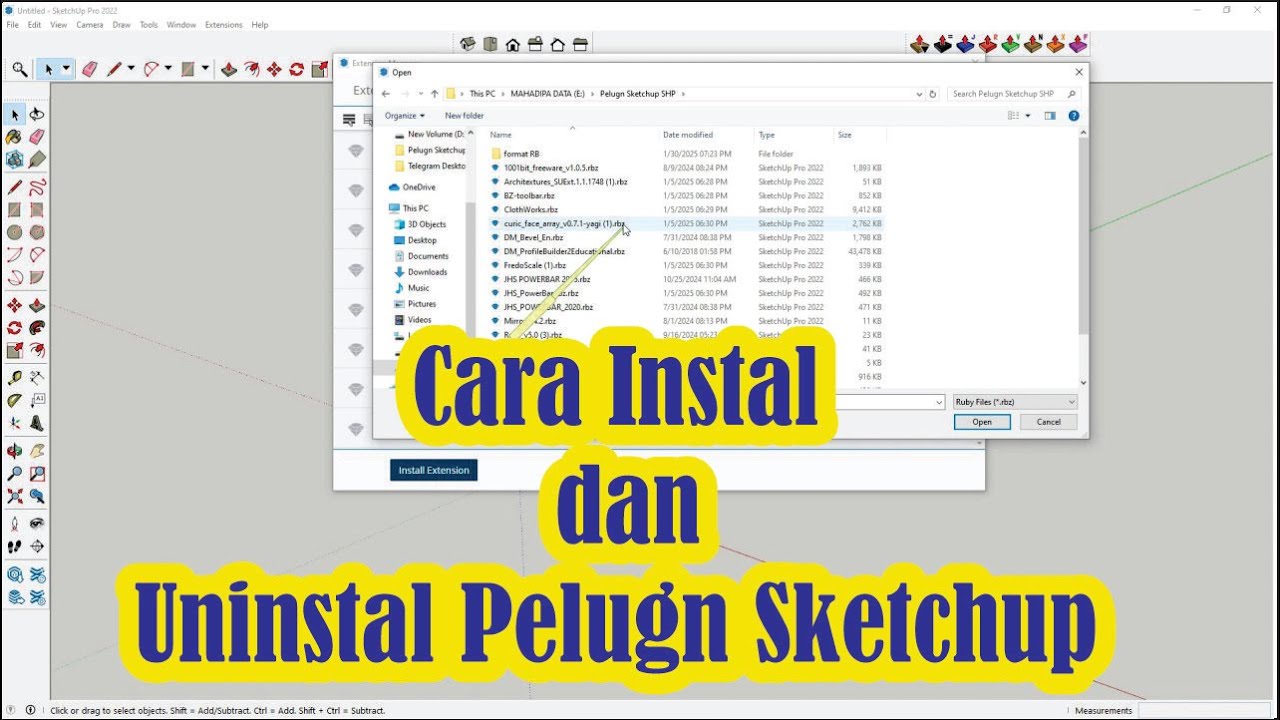
Task: Open the Window menu
Action: (x=181, y=24)
